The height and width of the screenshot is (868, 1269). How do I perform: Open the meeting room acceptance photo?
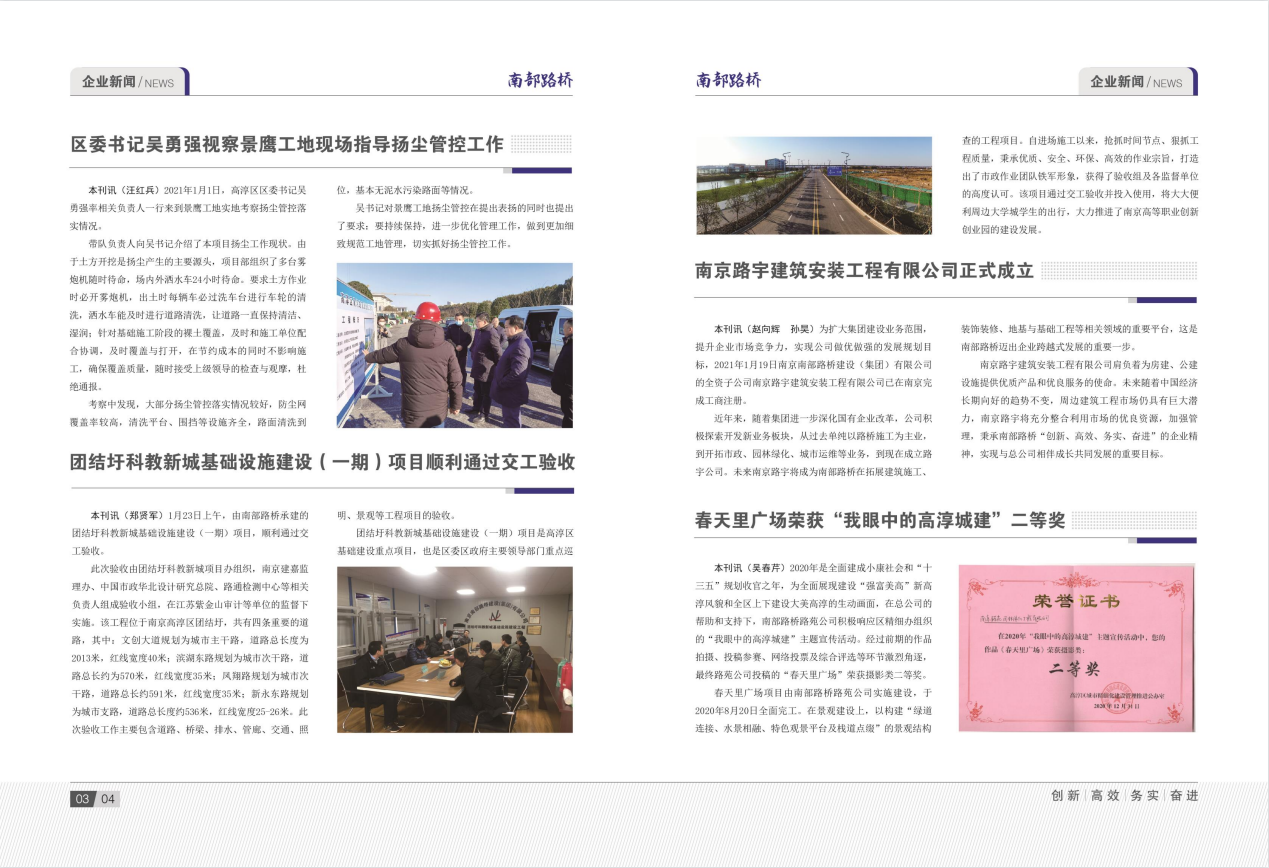pyautogui.click(x=455, y=649)
